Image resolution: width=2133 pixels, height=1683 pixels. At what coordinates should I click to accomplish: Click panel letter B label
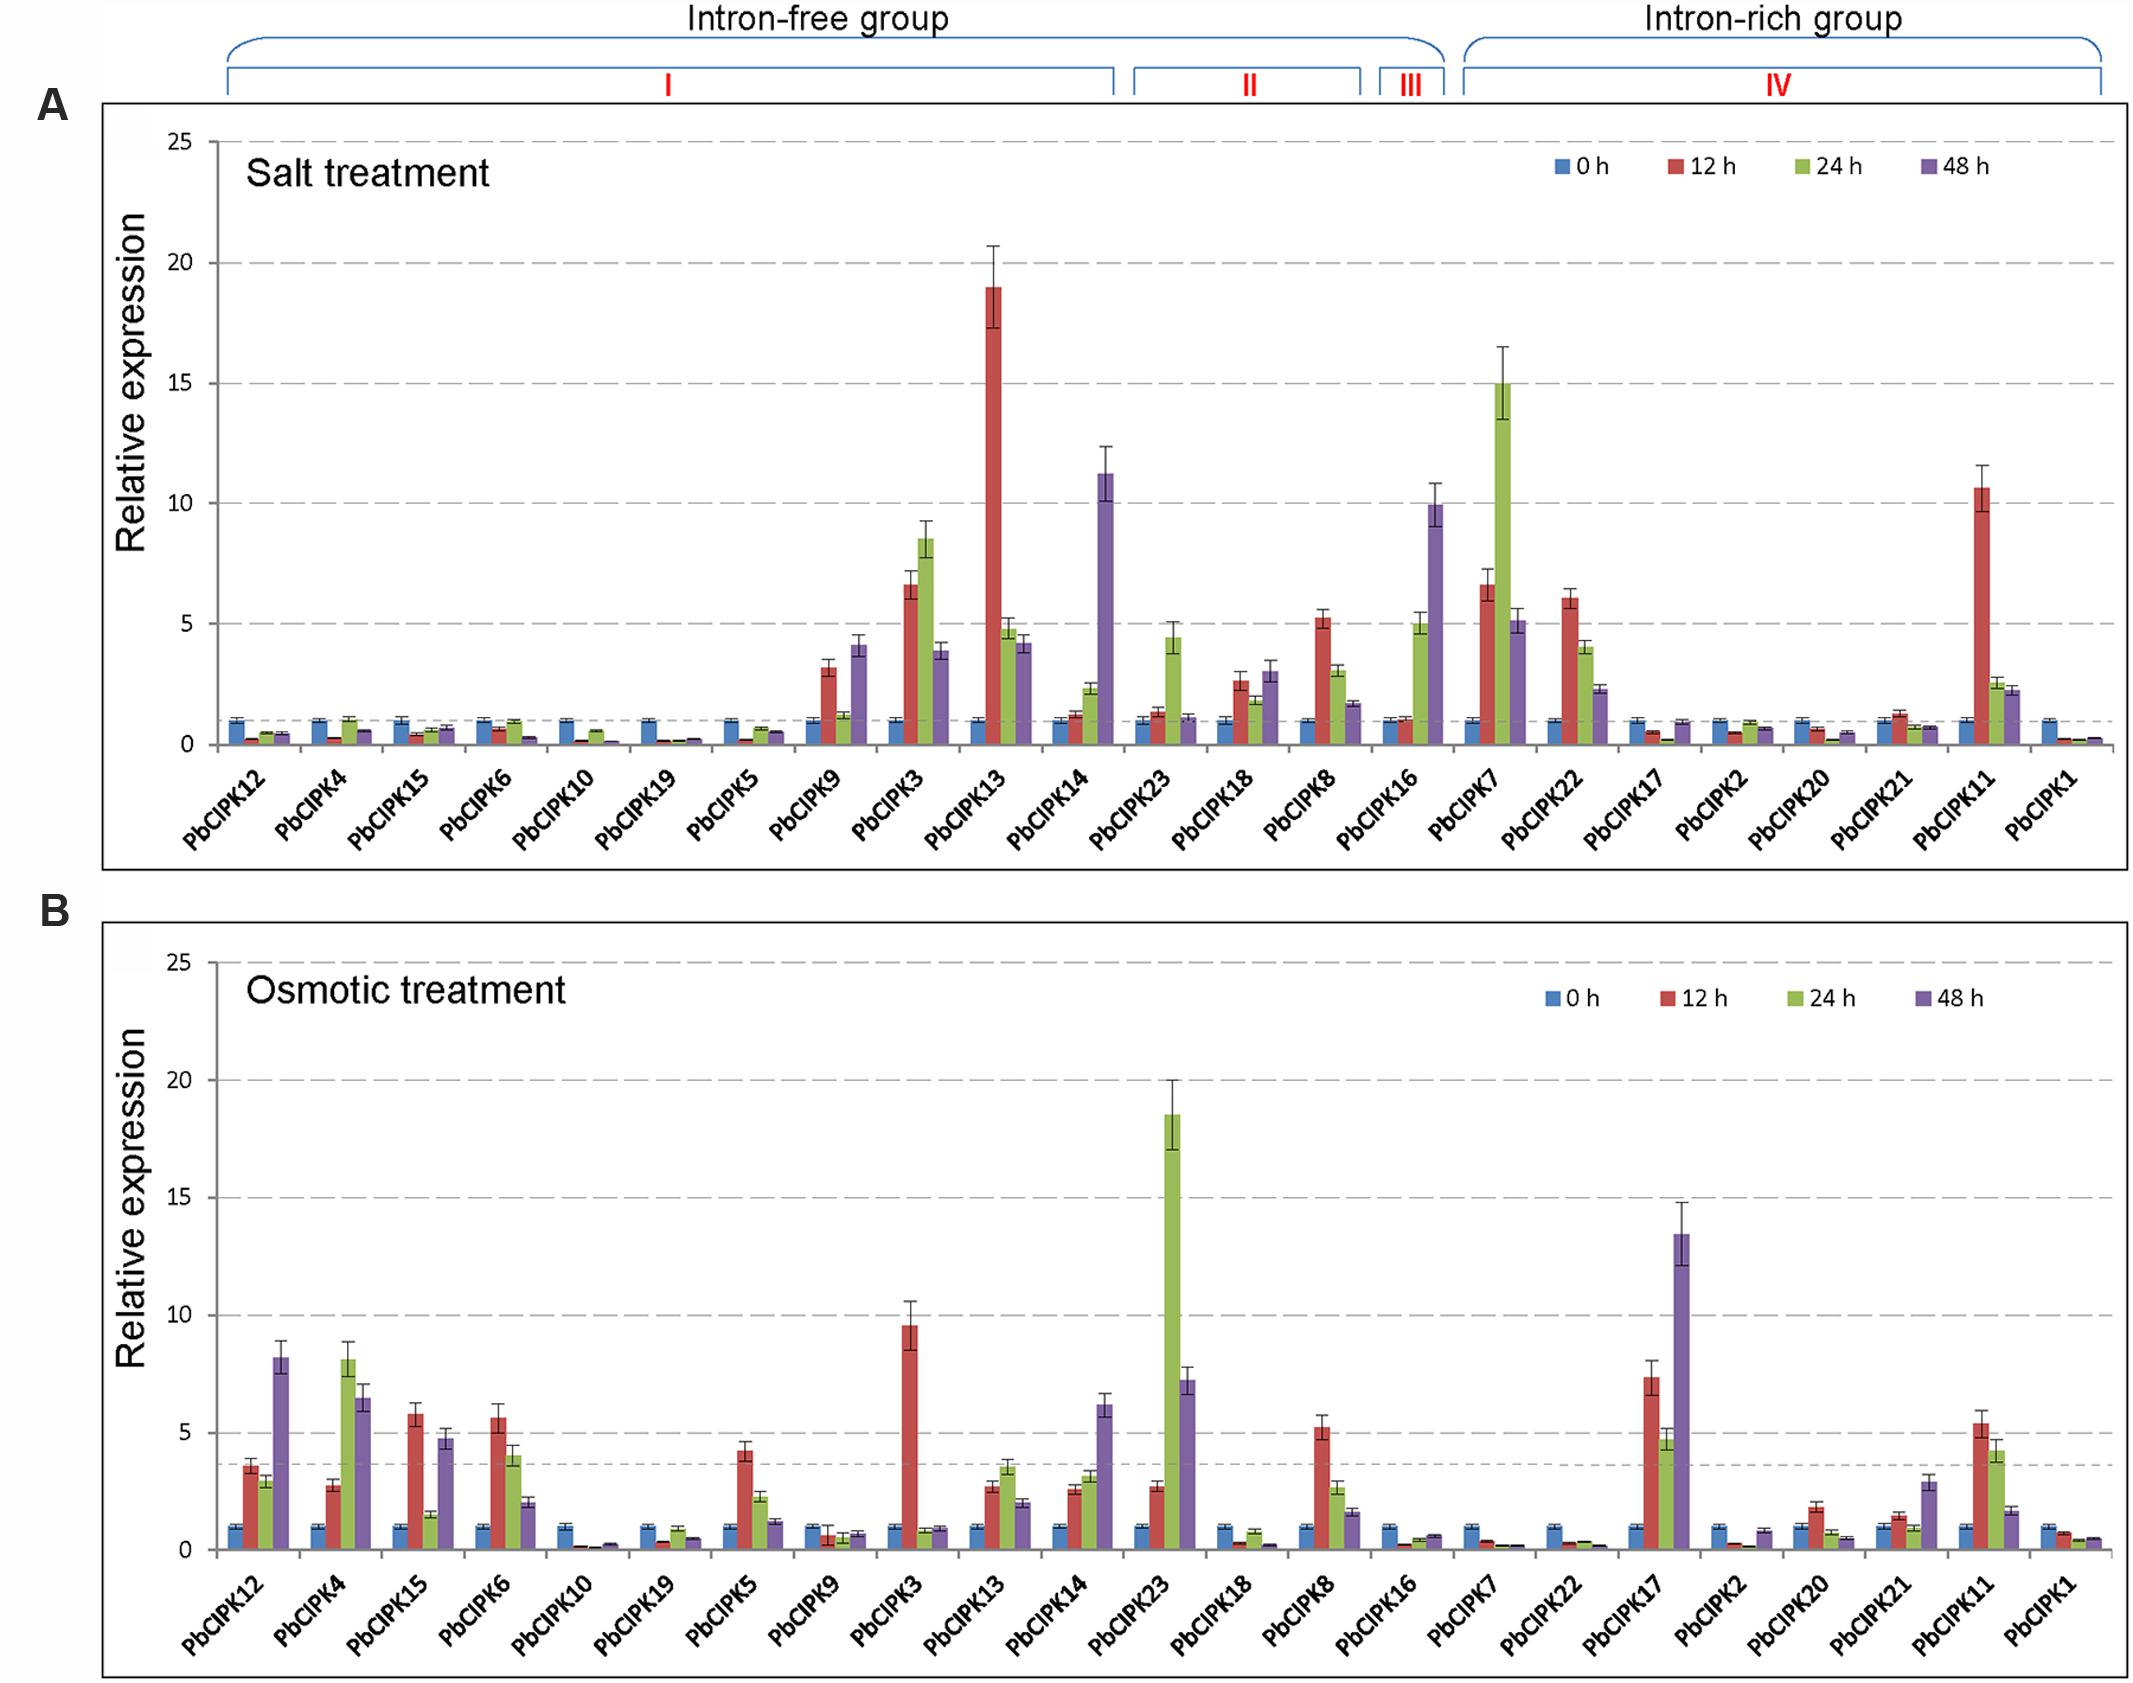coord(54,912)
